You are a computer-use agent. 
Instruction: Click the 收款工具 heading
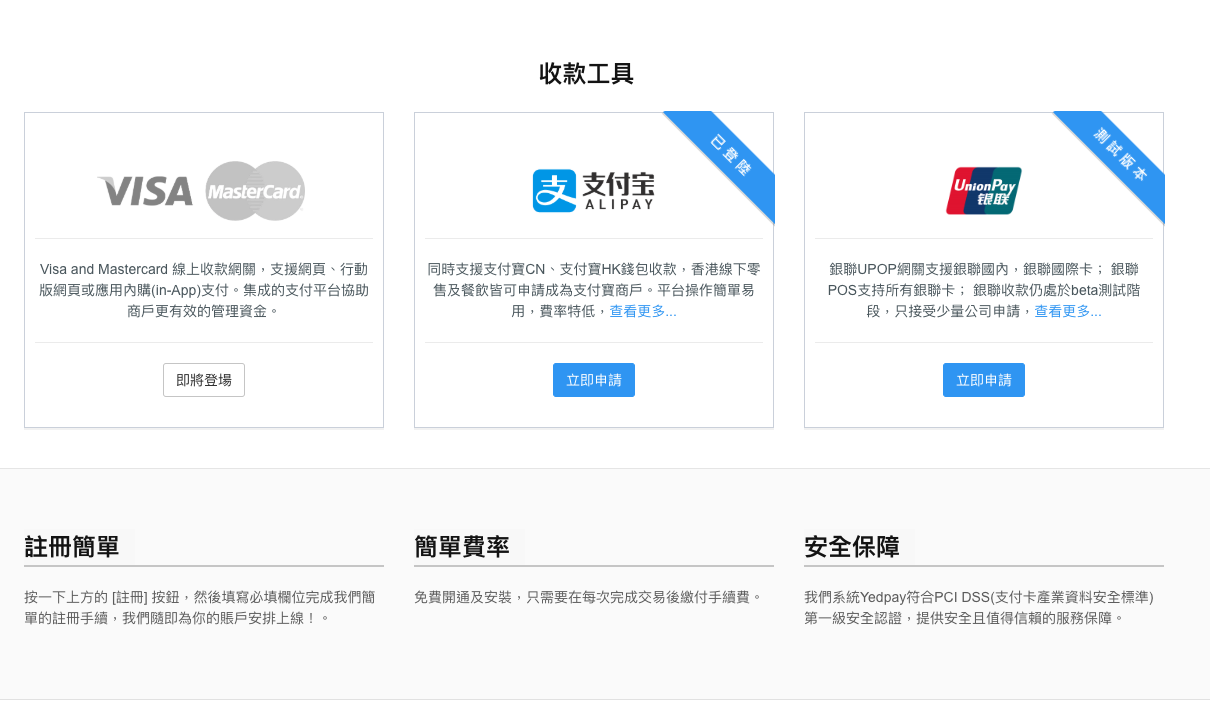tap(586, 74)
